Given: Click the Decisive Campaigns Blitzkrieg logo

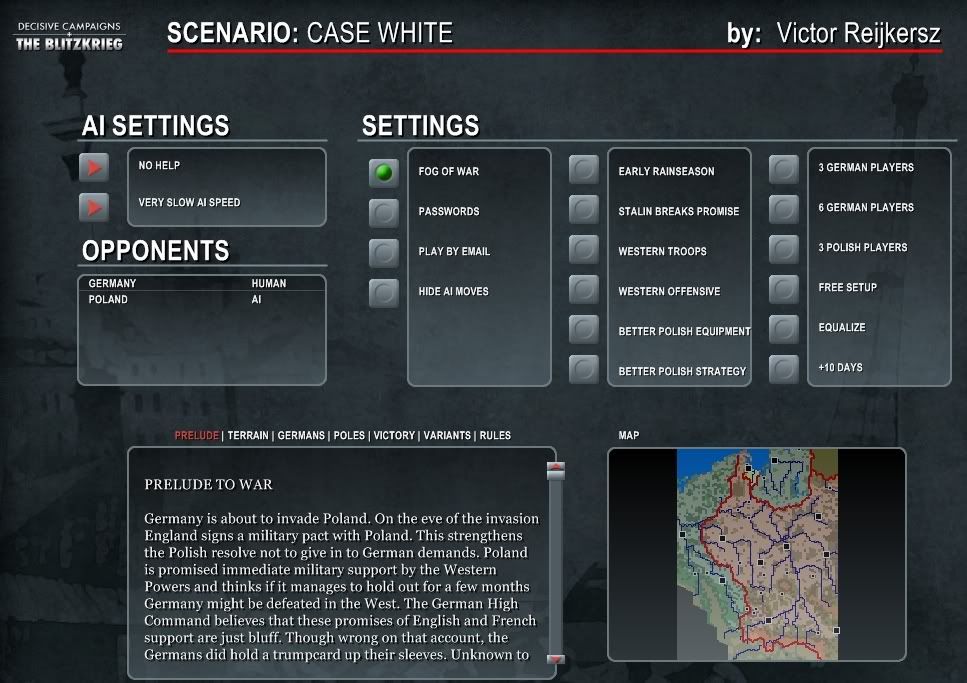Looking at the screenshot, I should 69,36.
